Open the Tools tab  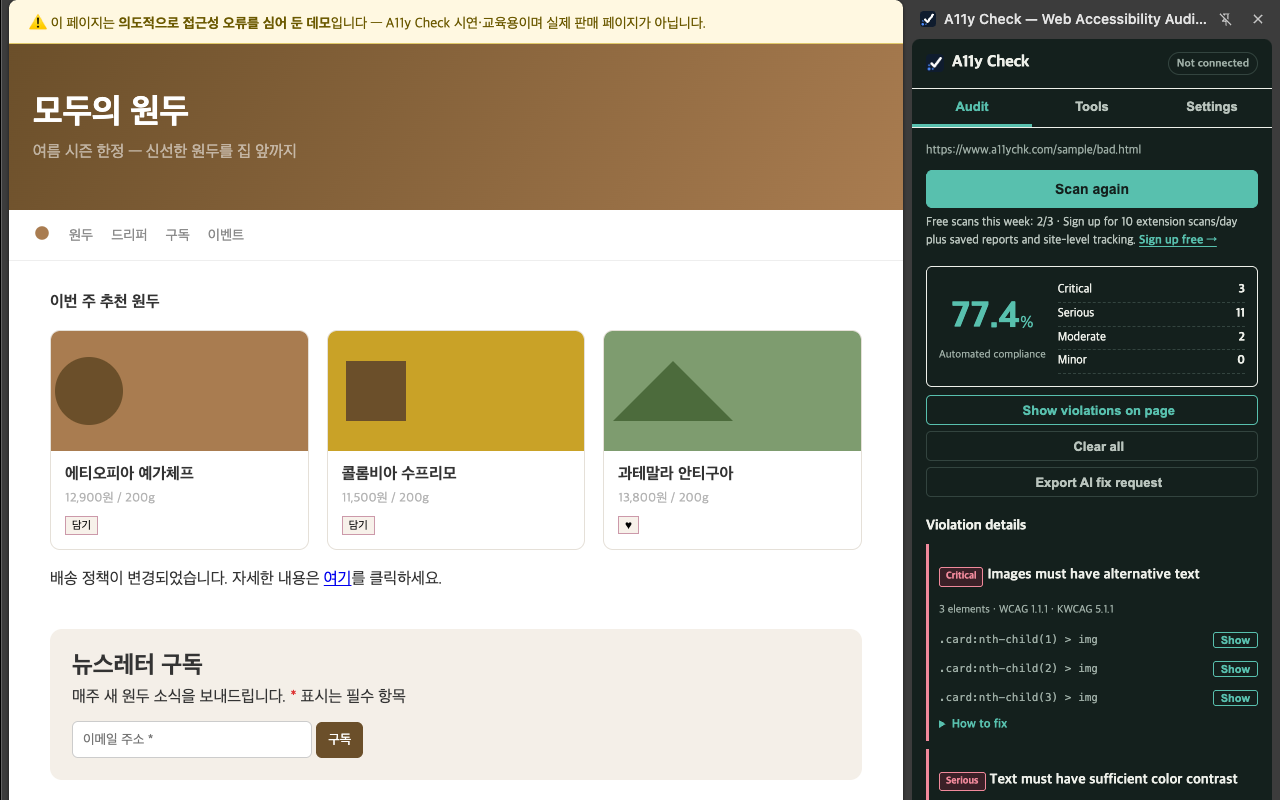coord(1091,106)
